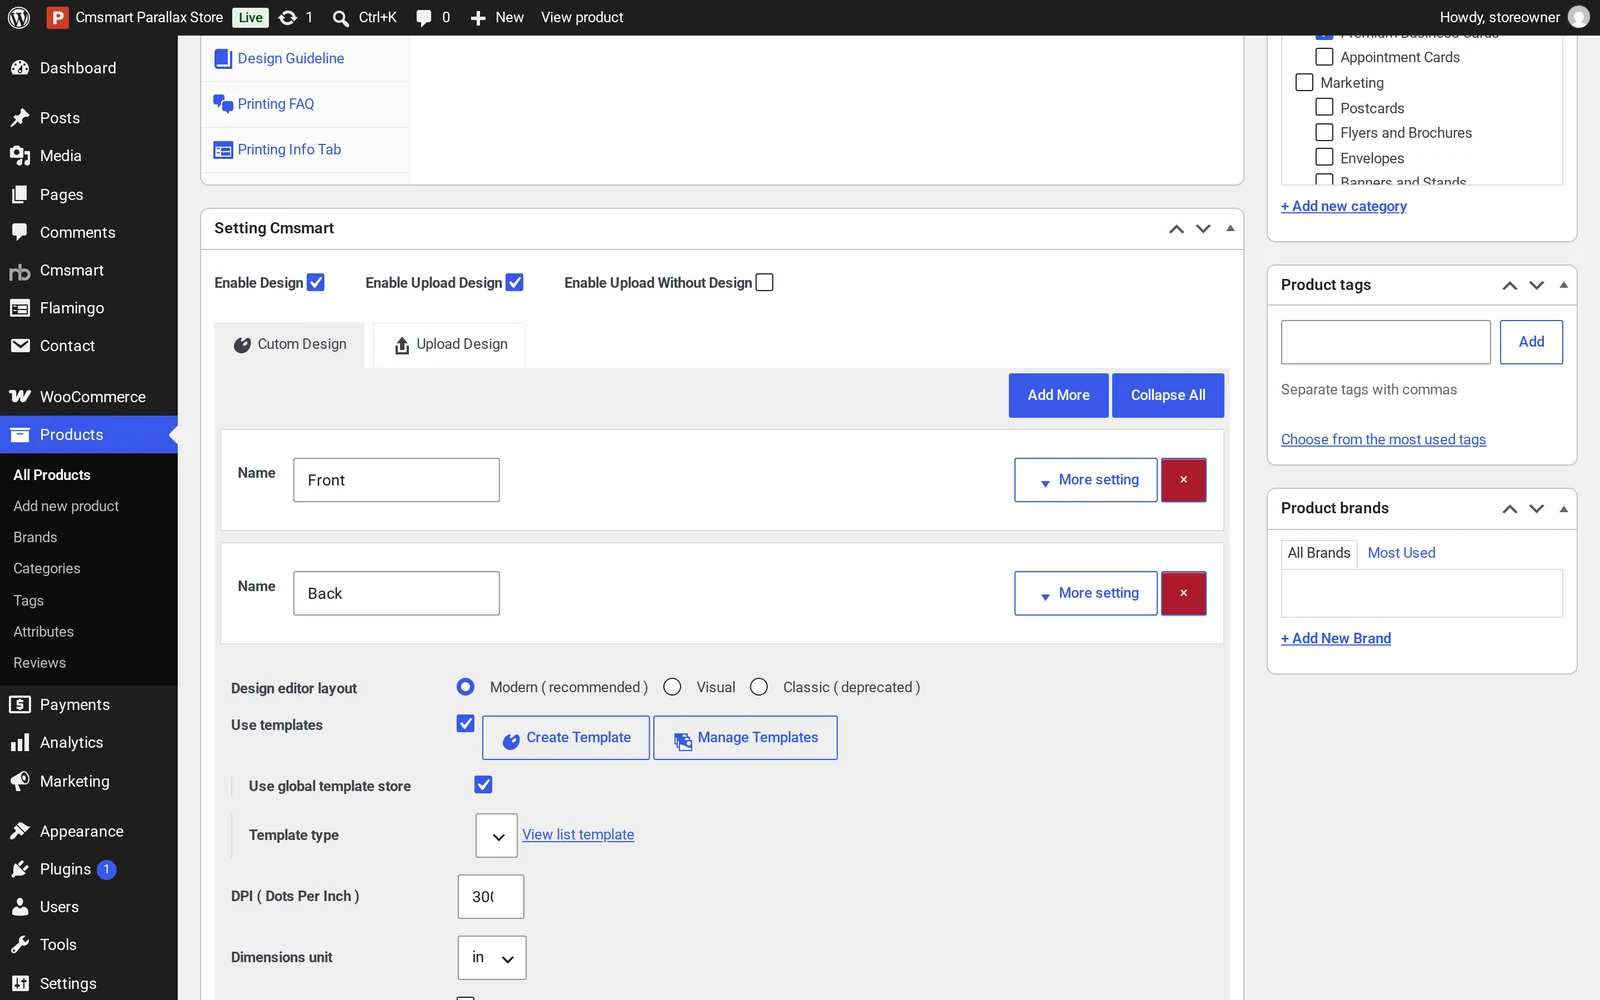This screenshot has width=1600, height=1000.
Task: Click the Plugins plug icon
Action: tap(20, 869)
